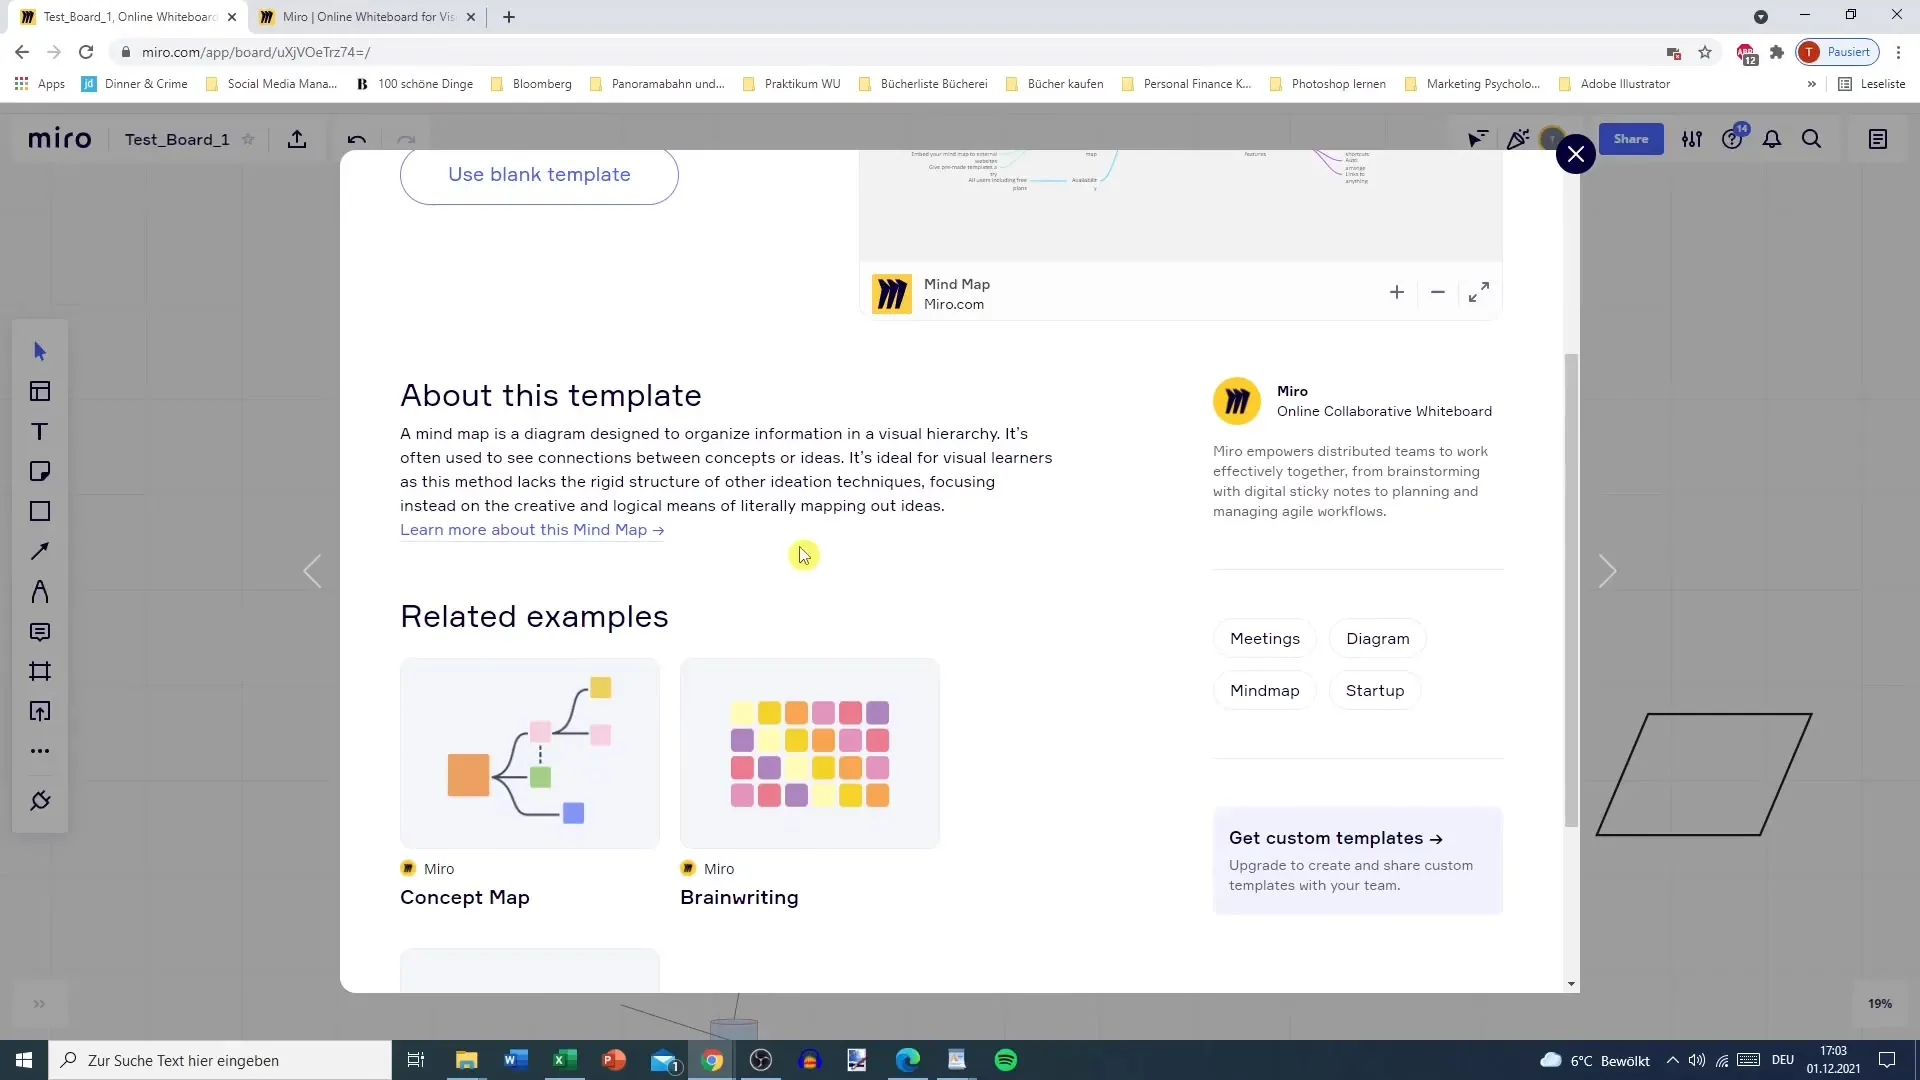
Task: Click the Test_Board_1 board name
Action: tap(177, 139)
